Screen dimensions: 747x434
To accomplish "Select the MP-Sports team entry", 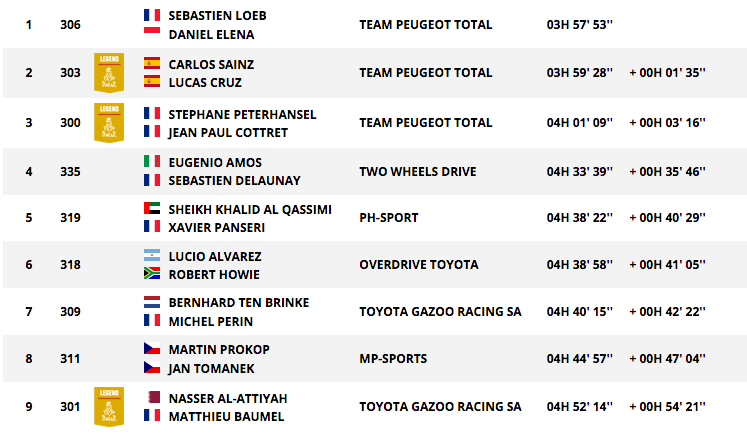I will (393, 358).
